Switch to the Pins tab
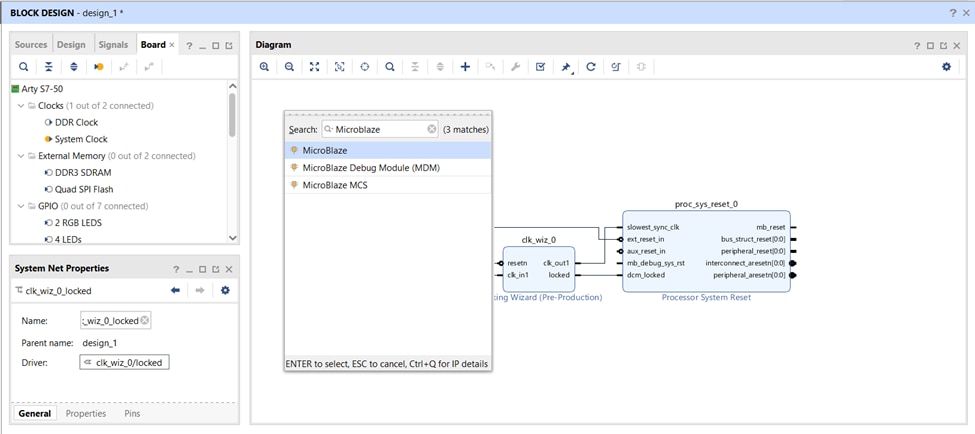Viewport: 975px width, 434px height. (132, 413)
